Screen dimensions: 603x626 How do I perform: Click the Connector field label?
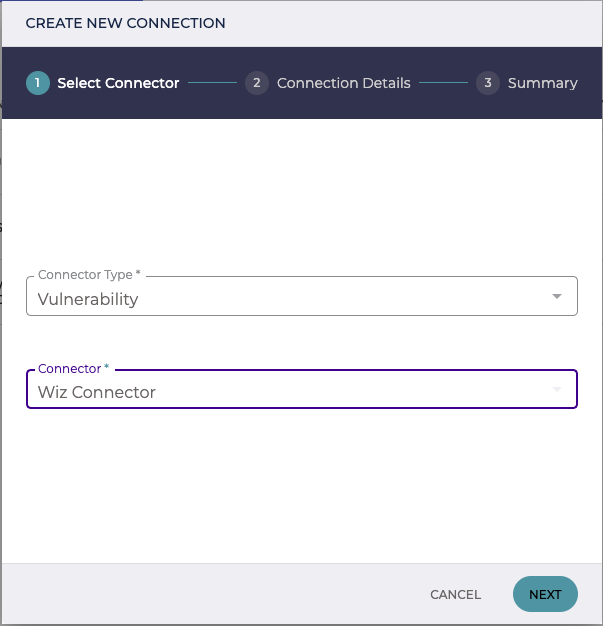[x=69, y=368]
